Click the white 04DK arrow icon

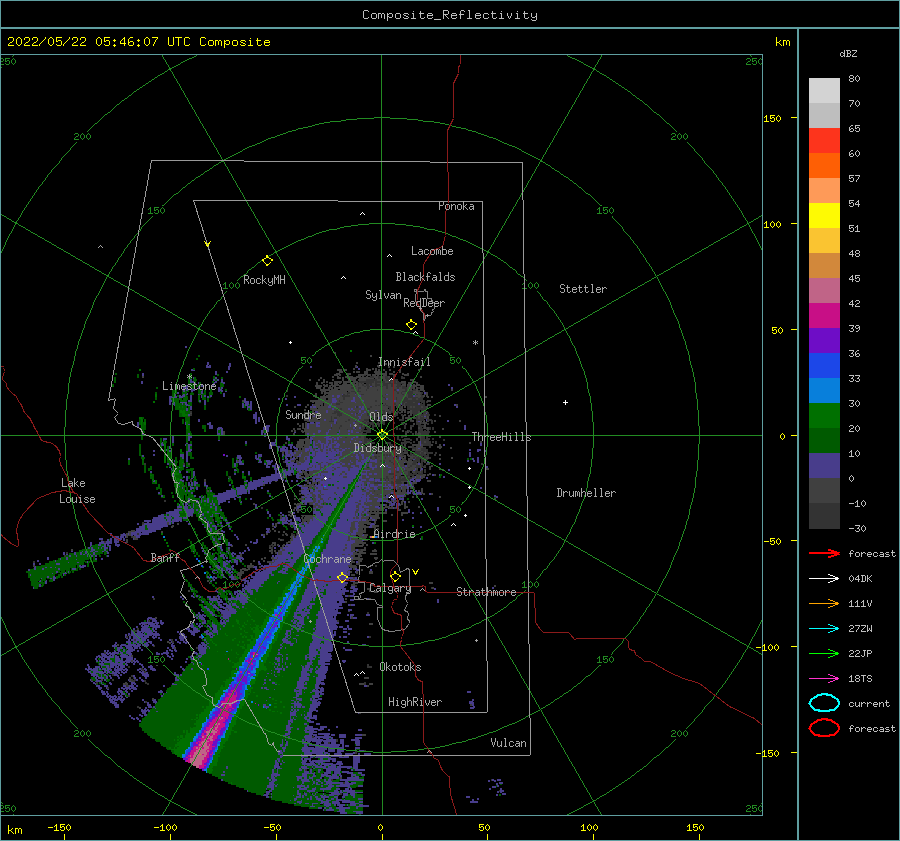(824, 579)
